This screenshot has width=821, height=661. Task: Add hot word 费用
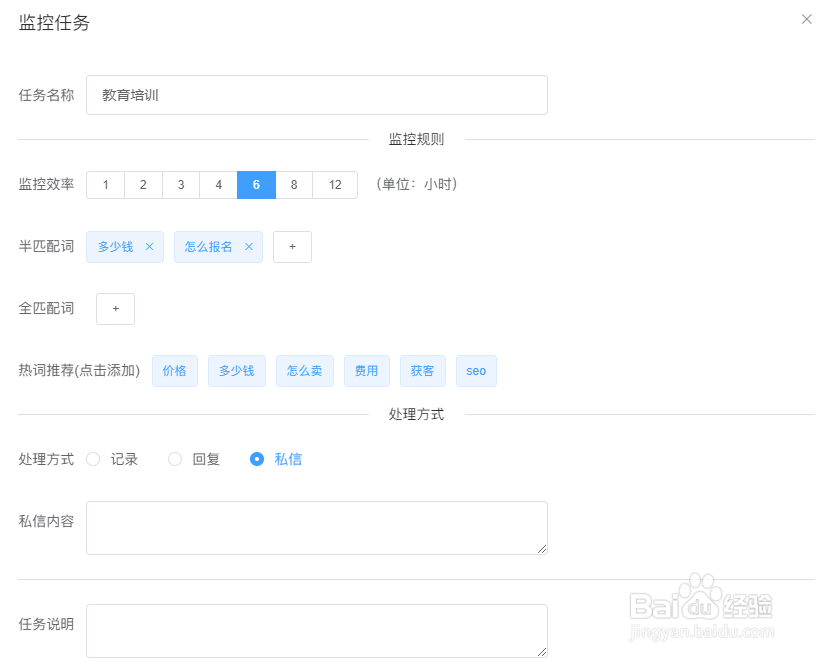tap(367, 371)
